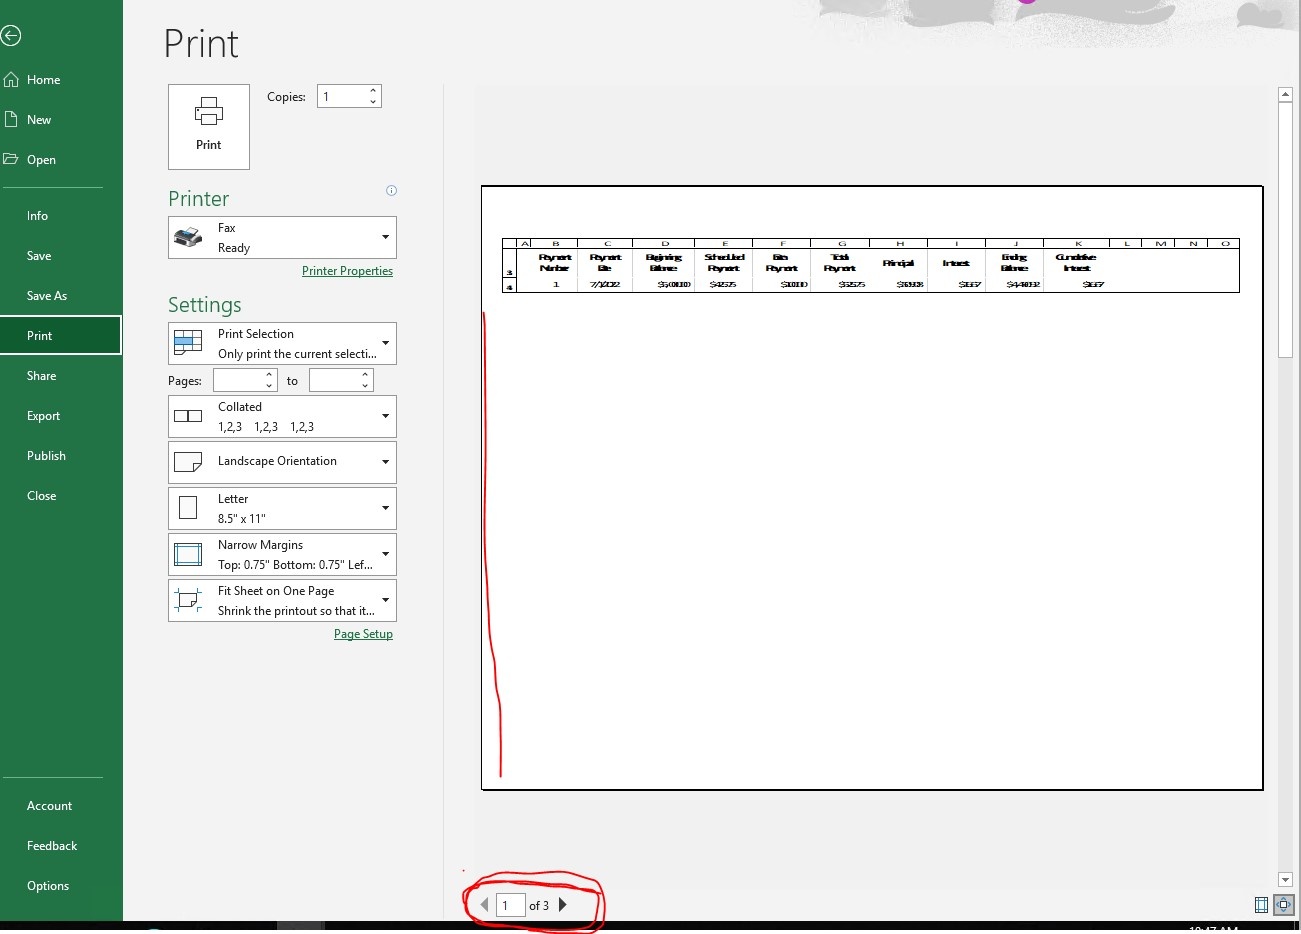The width and height of the screenshot is (1301, 934).
Task: Click the print preview page thumbnail
Action: tap(872, 488)
